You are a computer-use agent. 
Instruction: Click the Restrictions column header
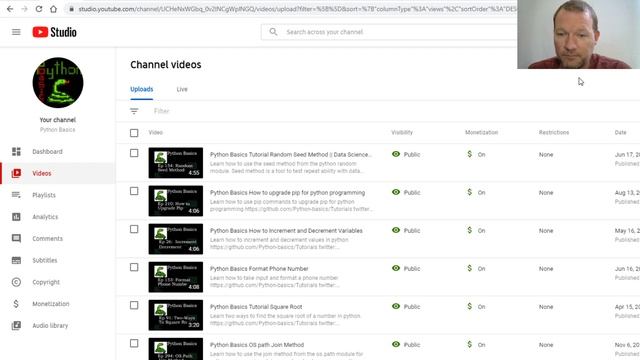553,132
